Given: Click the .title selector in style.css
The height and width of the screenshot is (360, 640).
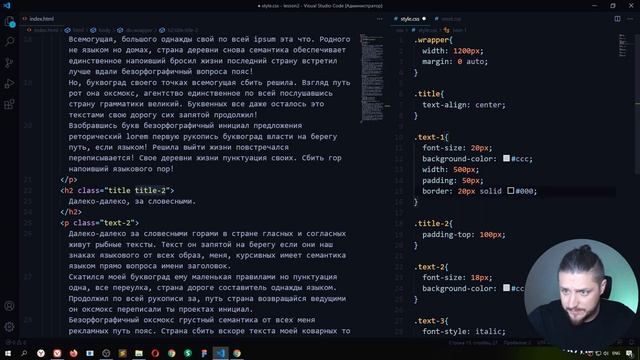Looking at the screenshot, I should (427, 94).
